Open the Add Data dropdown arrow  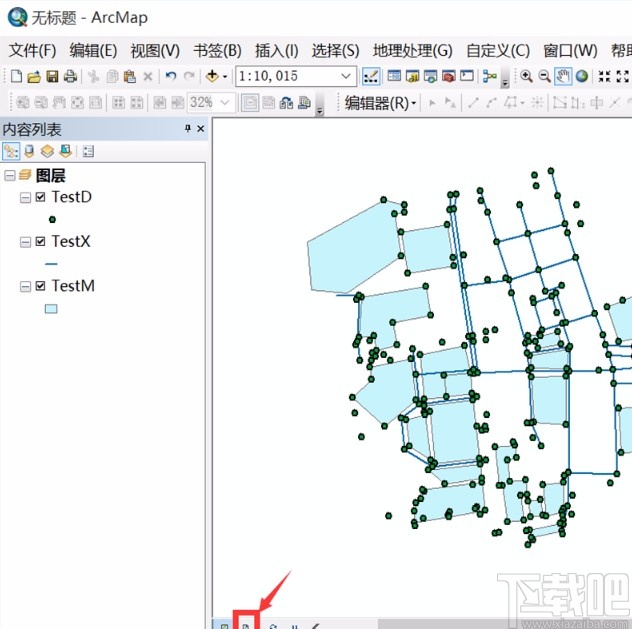click(225, 76)
